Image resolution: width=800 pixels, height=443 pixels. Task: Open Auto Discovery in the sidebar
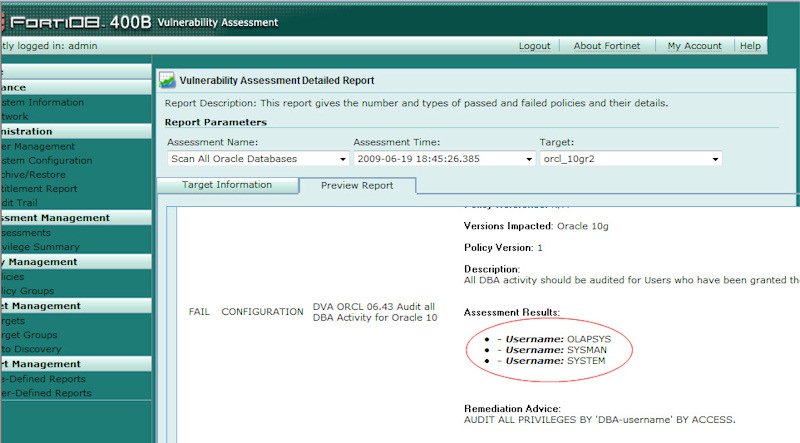[31, 349]
